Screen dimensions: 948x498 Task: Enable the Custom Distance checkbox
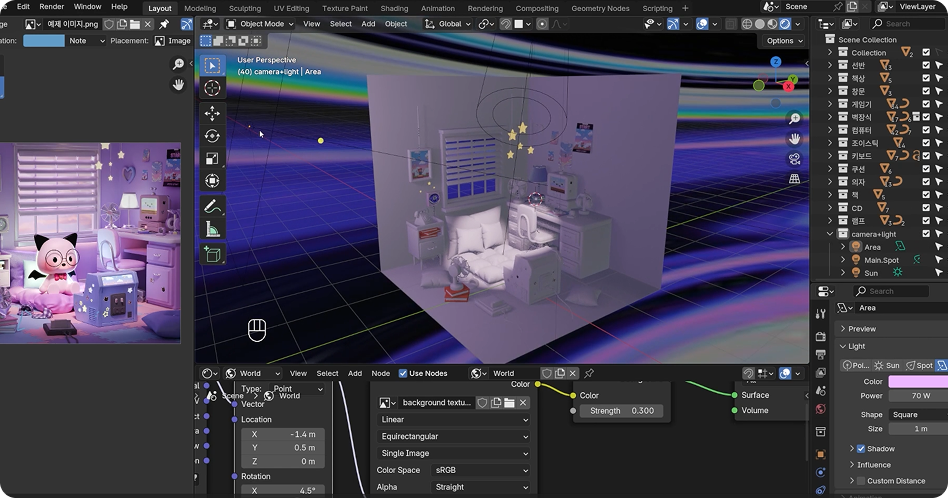pyautogui.click(x=860, y=481)
